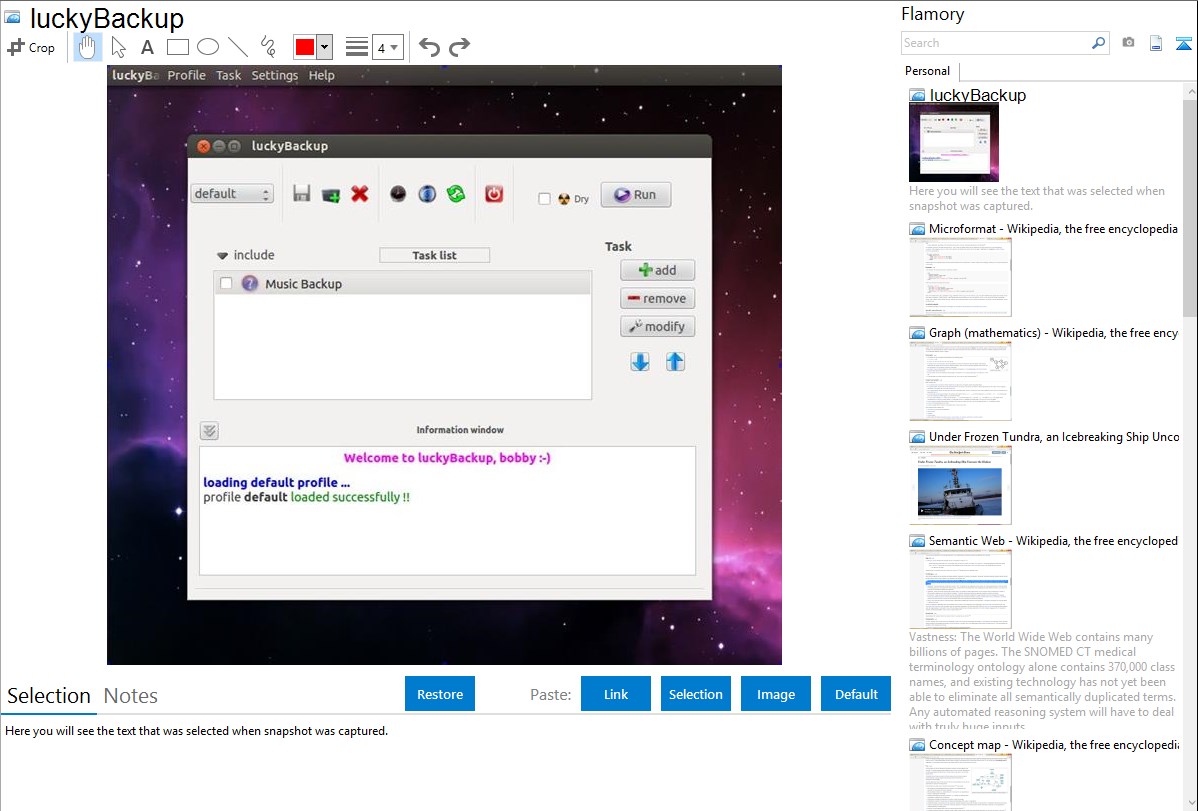Screen dimensions: 1198x811
Task: Click the red color swatch
Action: click(x=305, y=47)
